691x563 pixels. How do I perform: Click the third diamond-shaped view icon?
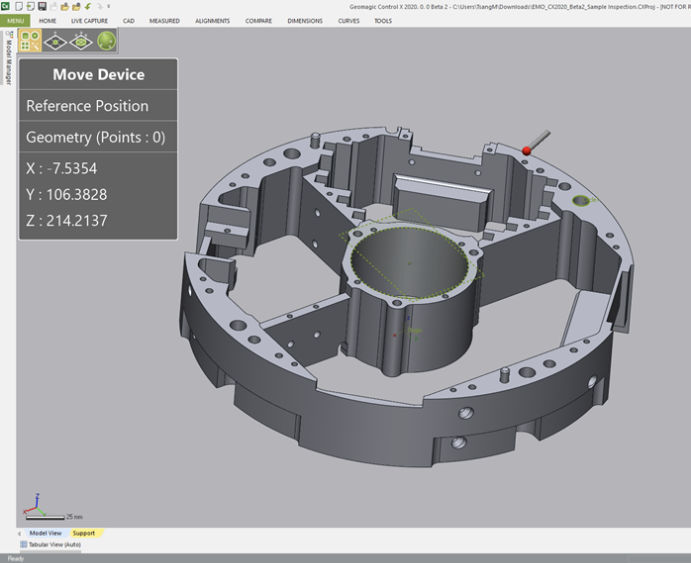[x=81, y=42]
